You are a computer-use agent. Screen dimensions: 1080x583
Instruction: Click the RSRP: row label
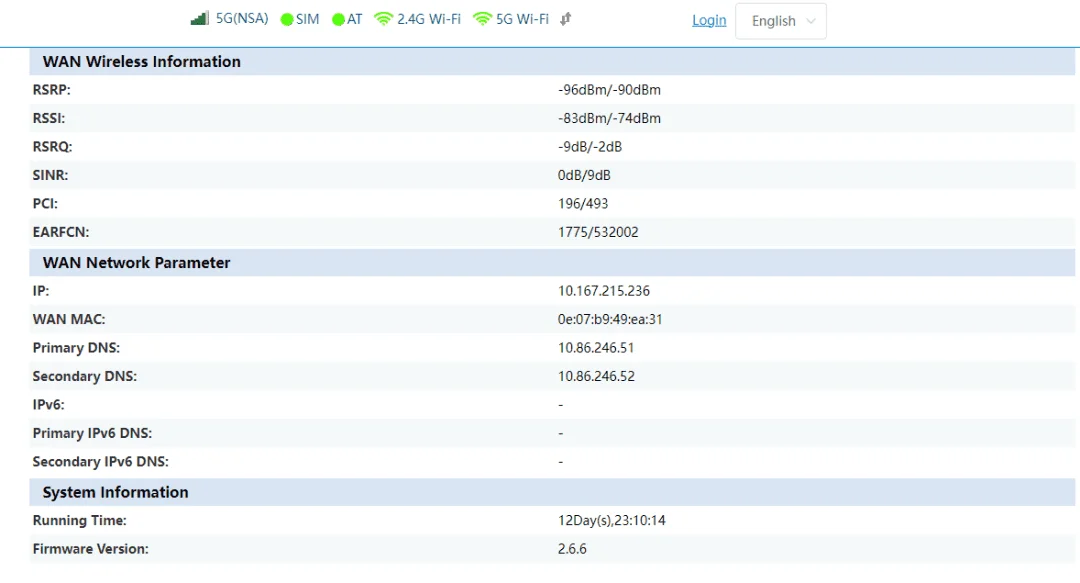[x=51, y=90]
